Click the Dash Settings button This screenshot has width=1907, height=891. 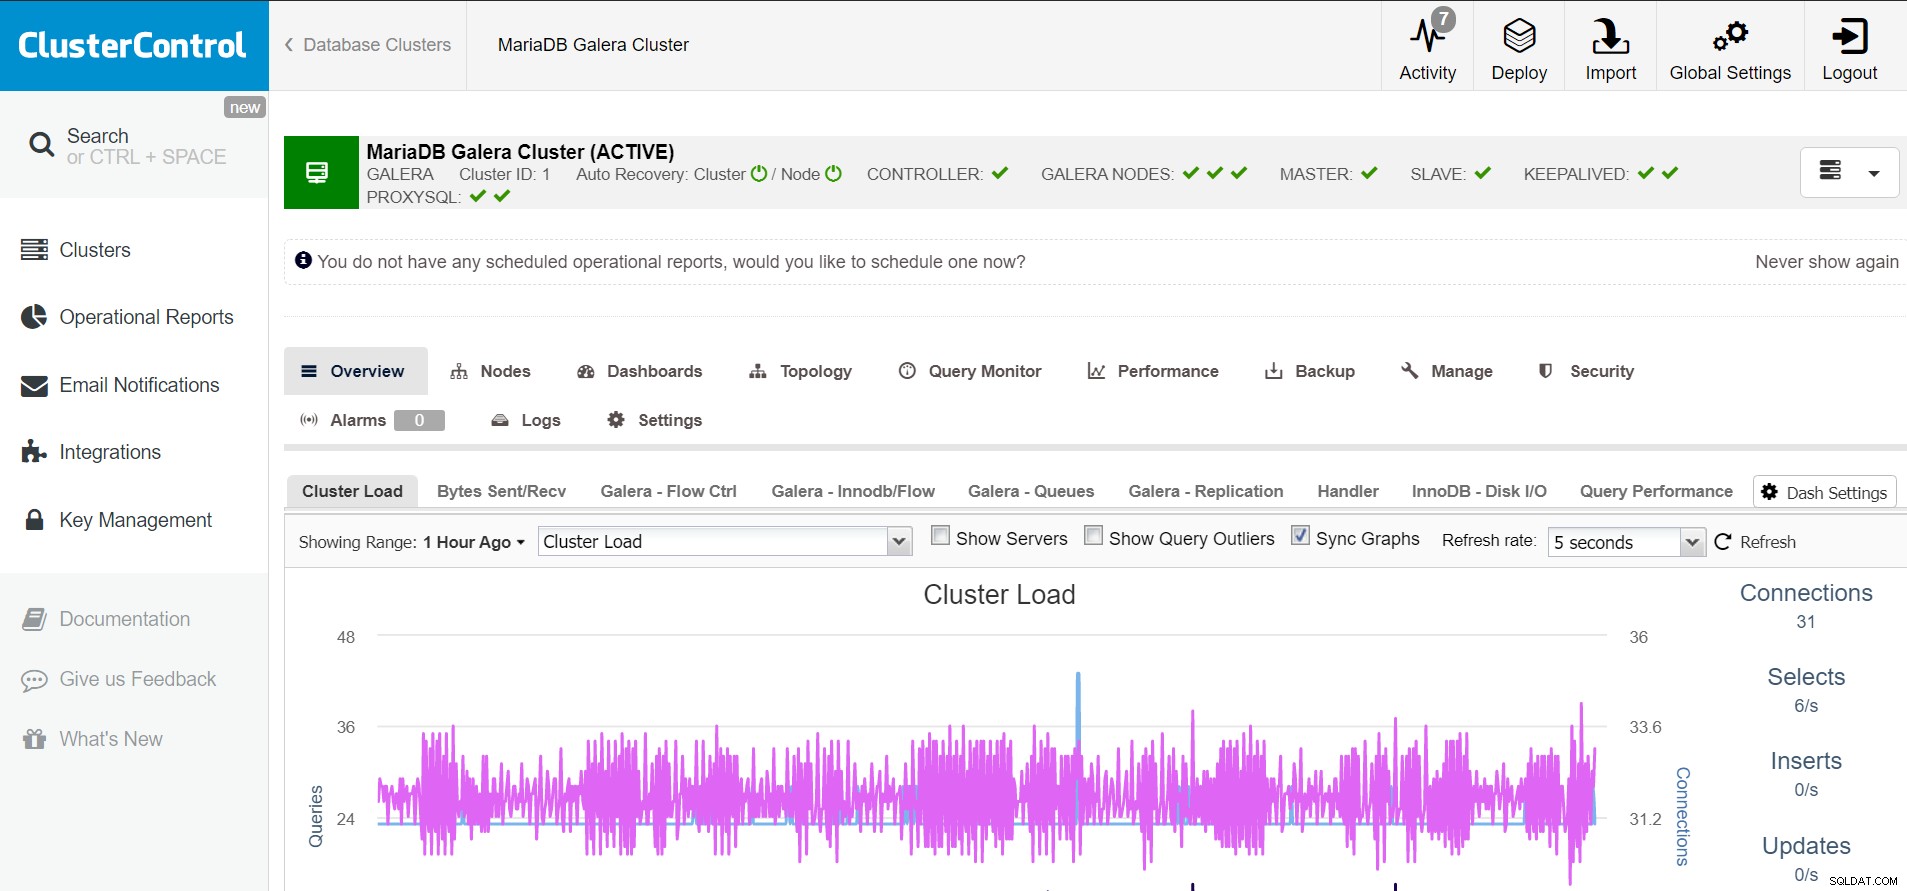(1825, 492)
